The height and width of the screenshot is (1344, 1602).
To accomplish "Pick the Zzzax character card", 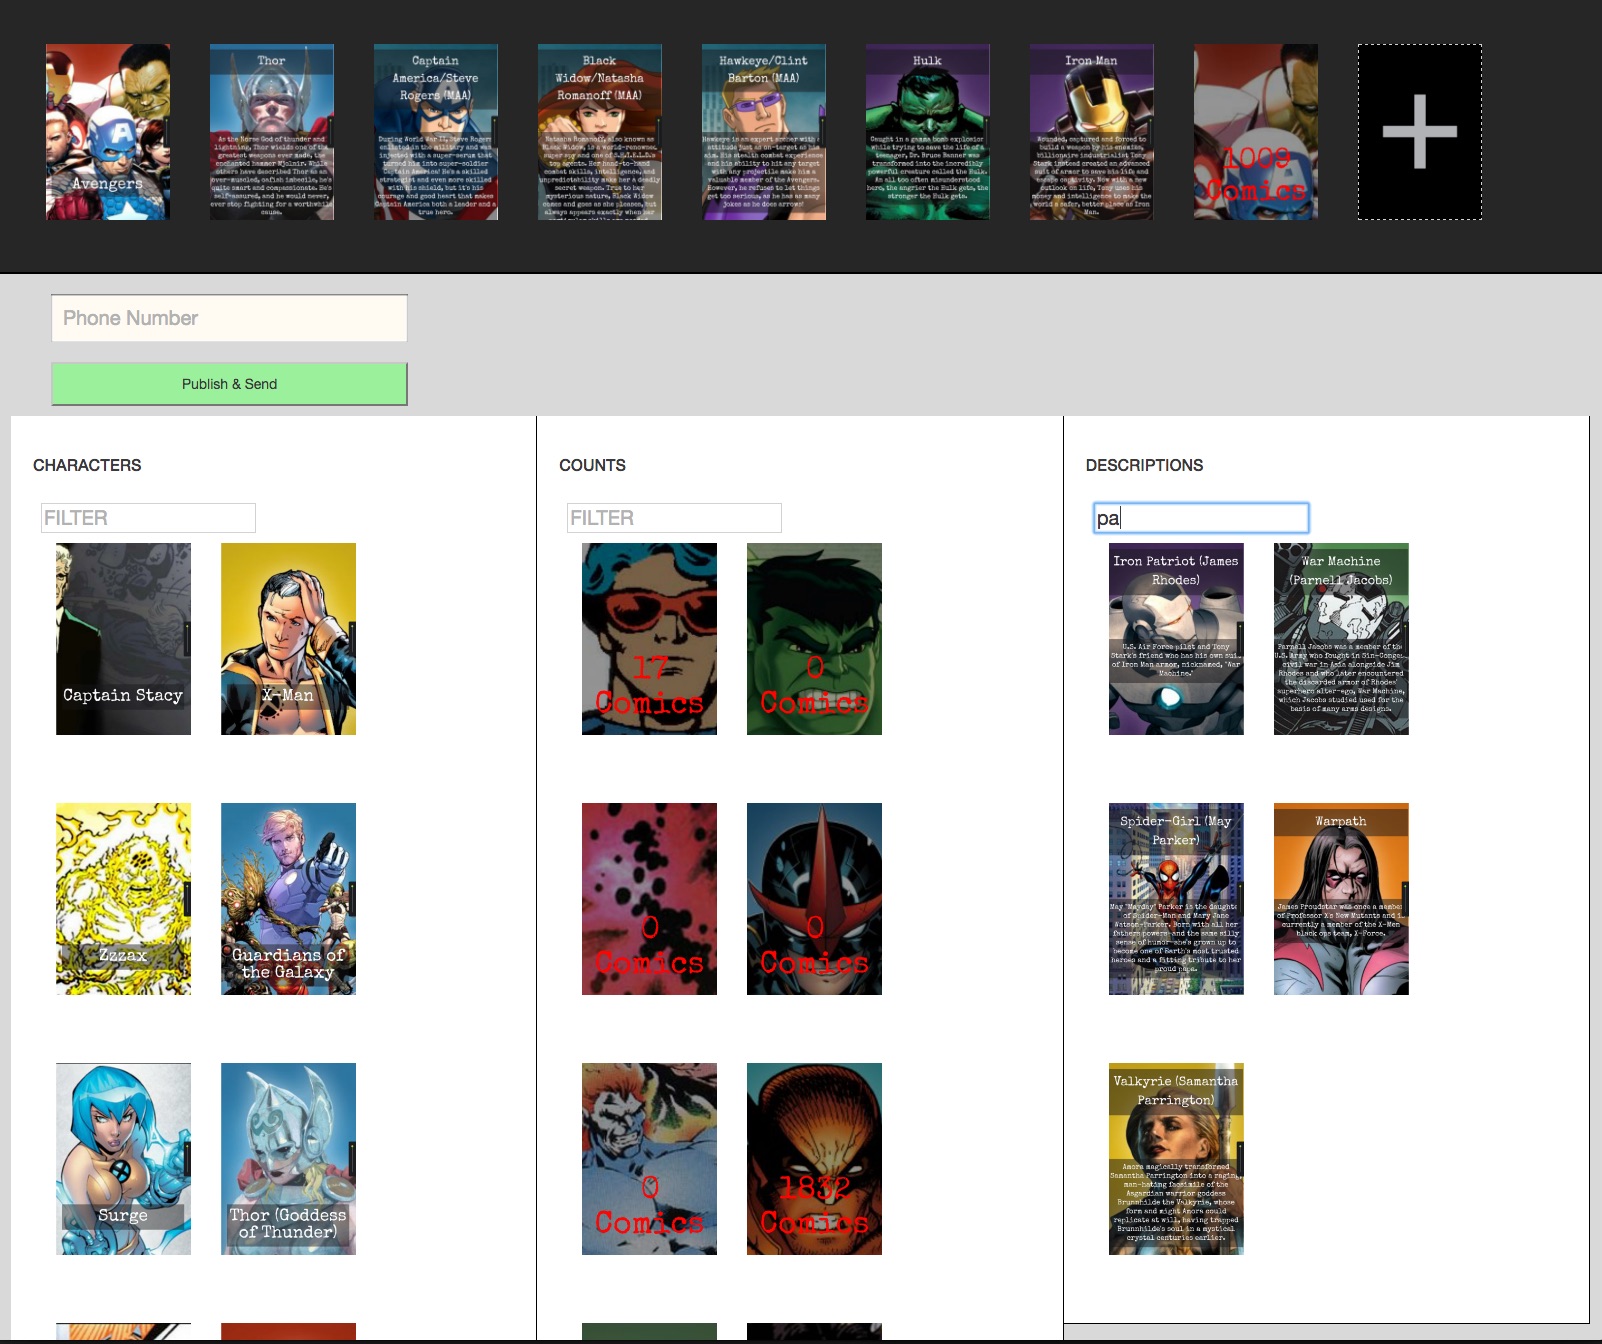I will tap(123, 899).
